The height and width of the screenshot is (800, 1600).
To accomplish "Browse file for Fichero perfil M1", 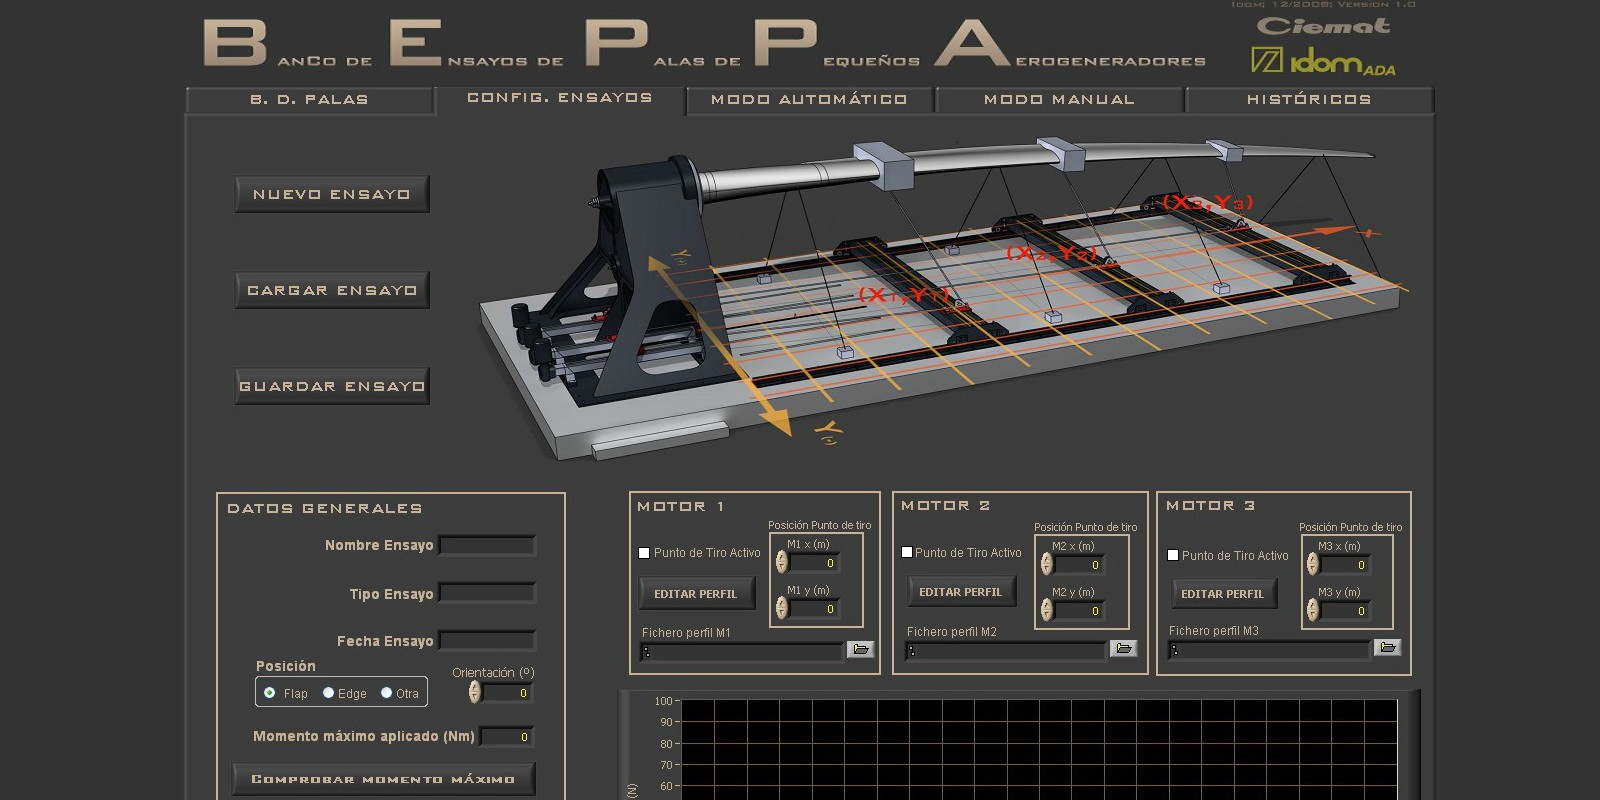I will point(860,650).
